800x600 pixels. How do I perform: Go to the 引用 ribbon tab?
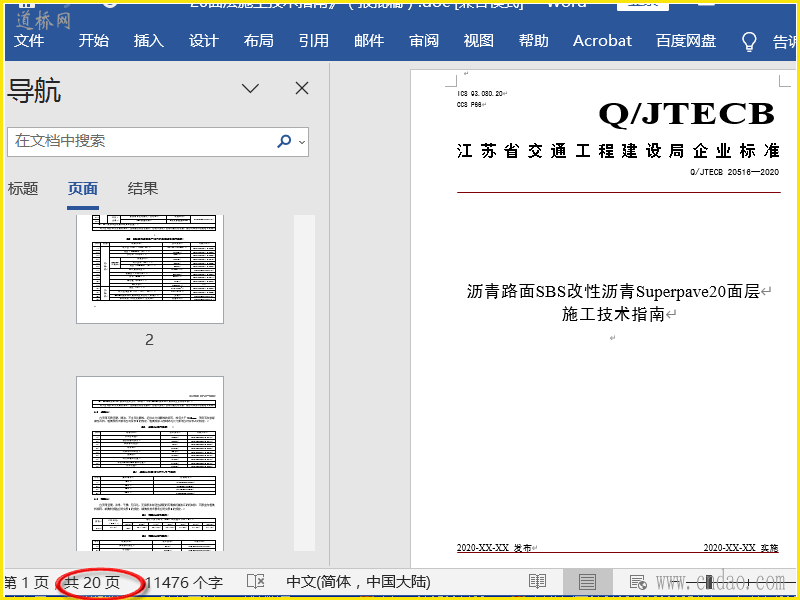[x=313, y=41]
